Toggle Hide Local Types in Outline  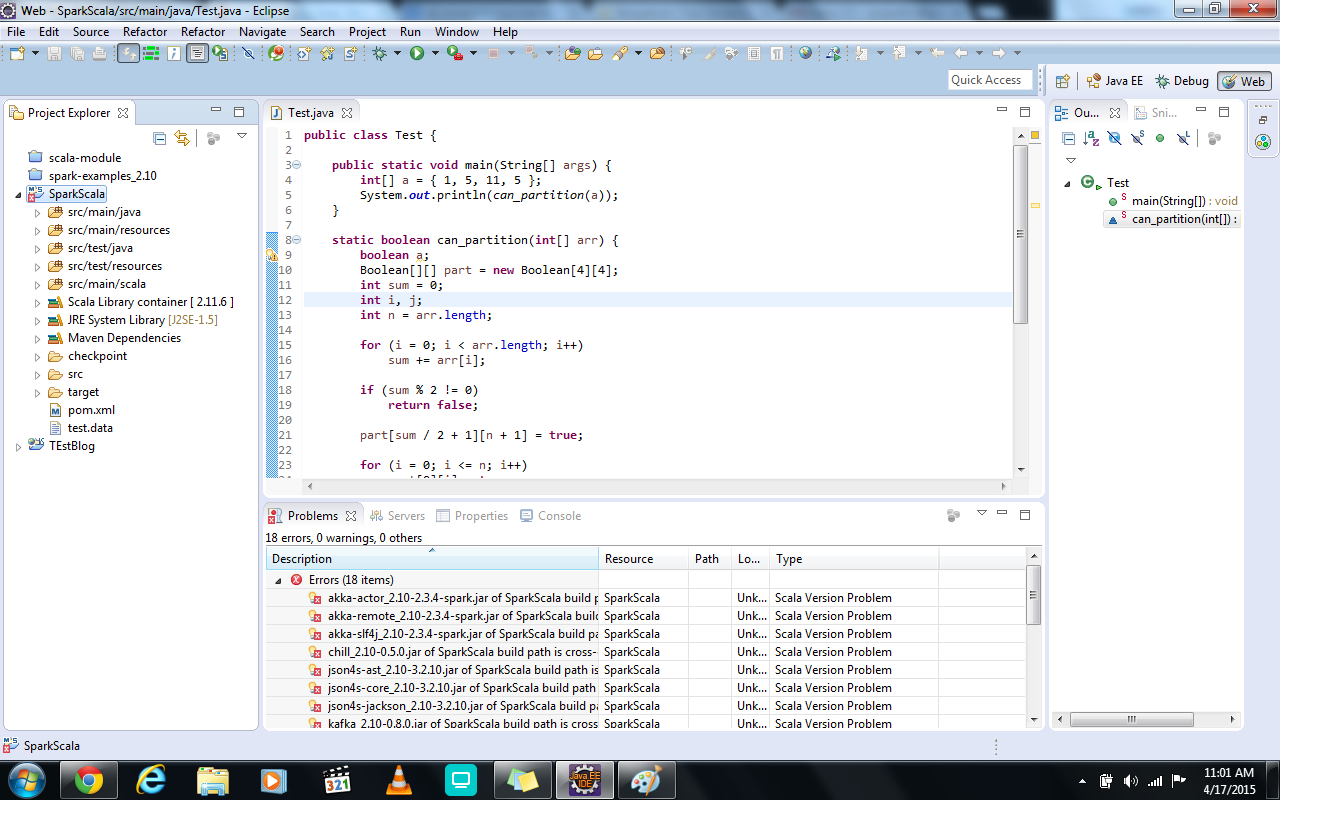click(x=1183, y=137)
